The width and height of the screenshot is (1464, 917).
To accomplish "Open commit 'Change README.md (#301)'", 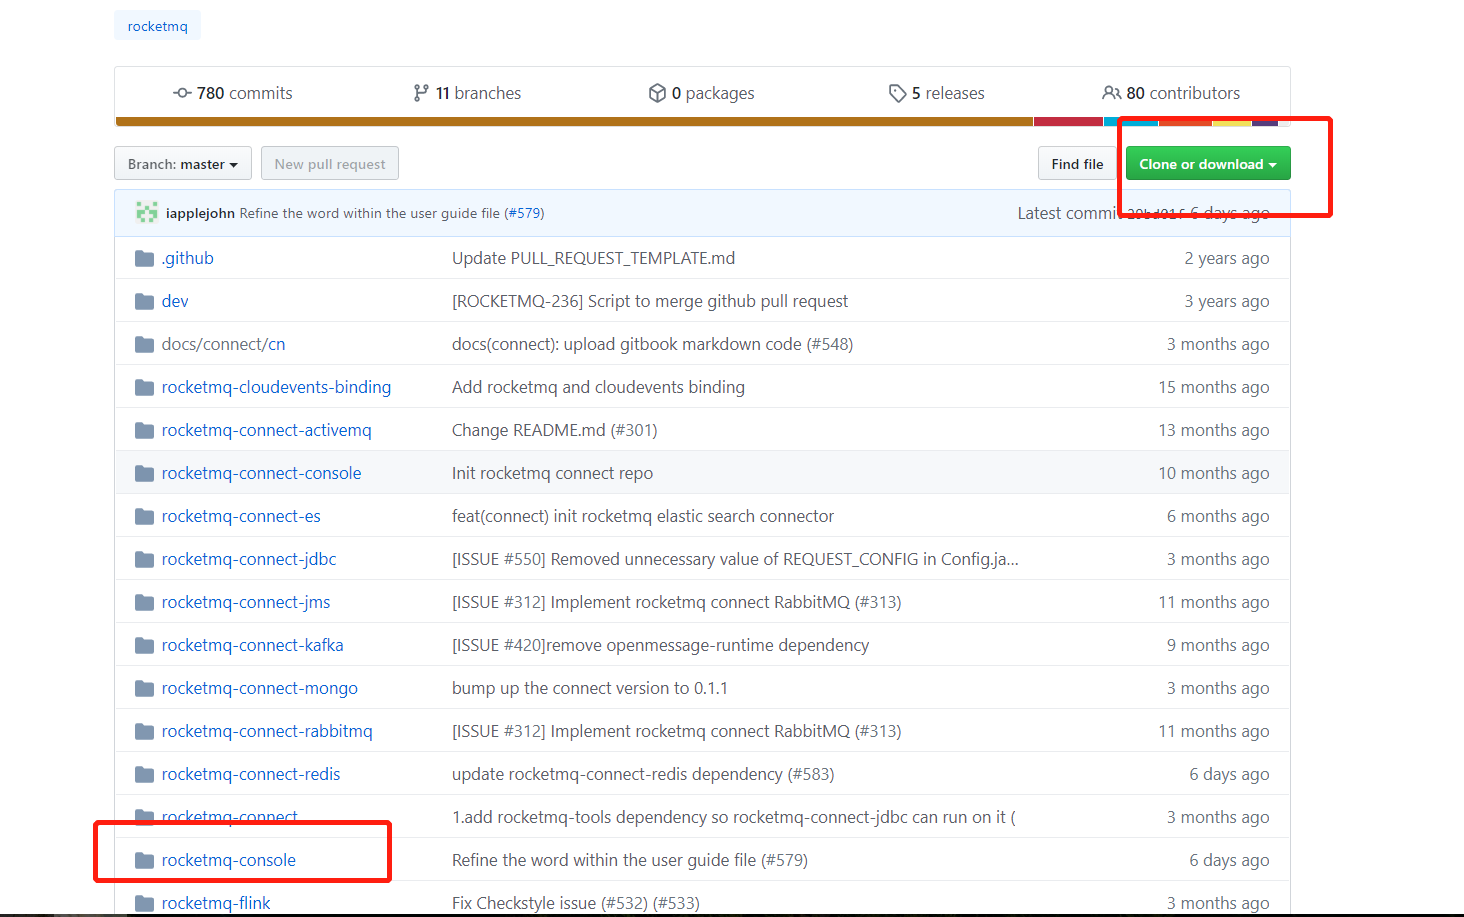I will tap(554, 430).
